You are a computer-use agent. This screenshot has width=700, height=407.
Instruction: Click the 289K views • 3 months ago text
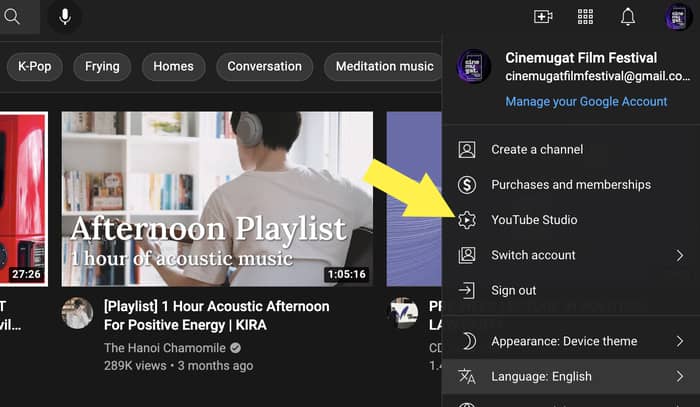click(179, 365)
